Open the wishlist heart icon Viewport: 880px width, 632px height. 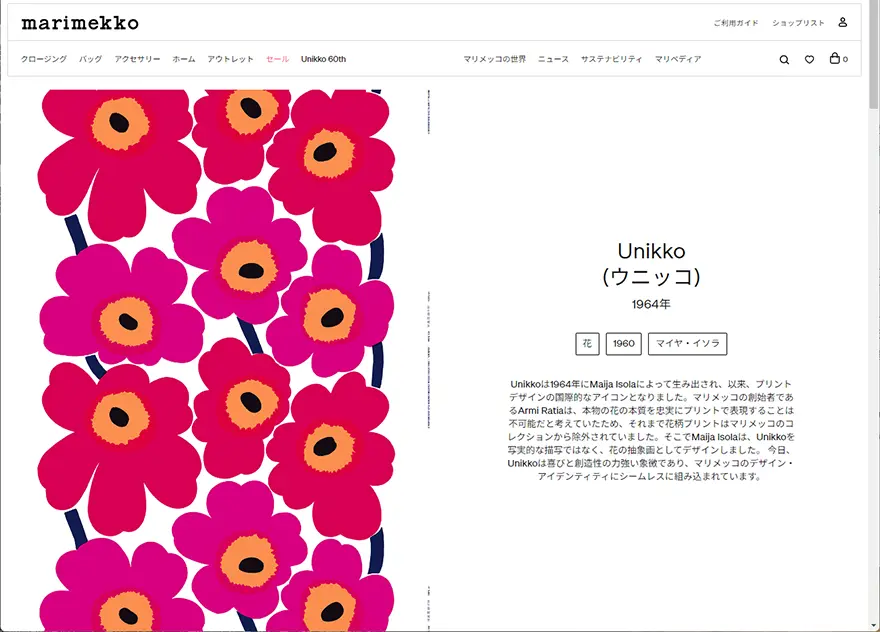tap(809, 59)
